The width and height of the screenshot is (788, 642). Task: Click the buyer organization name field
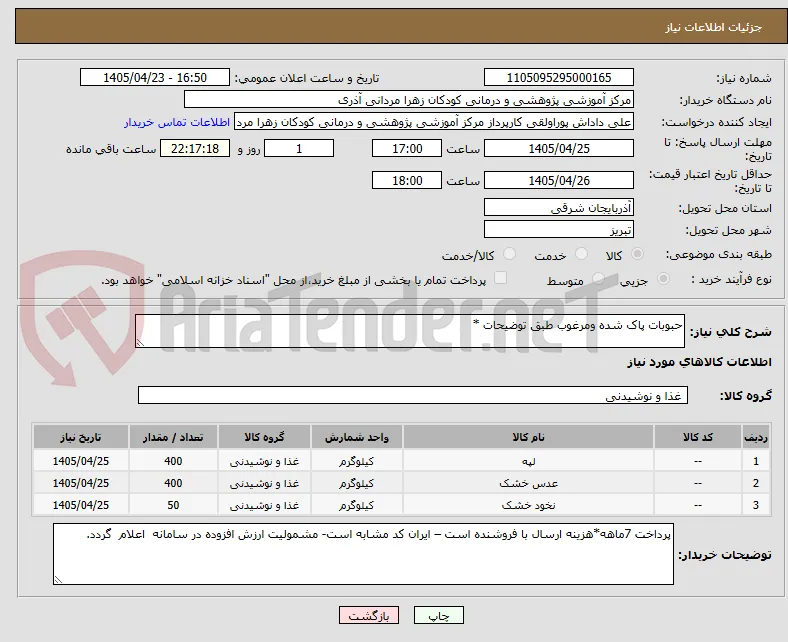[409, 100]
